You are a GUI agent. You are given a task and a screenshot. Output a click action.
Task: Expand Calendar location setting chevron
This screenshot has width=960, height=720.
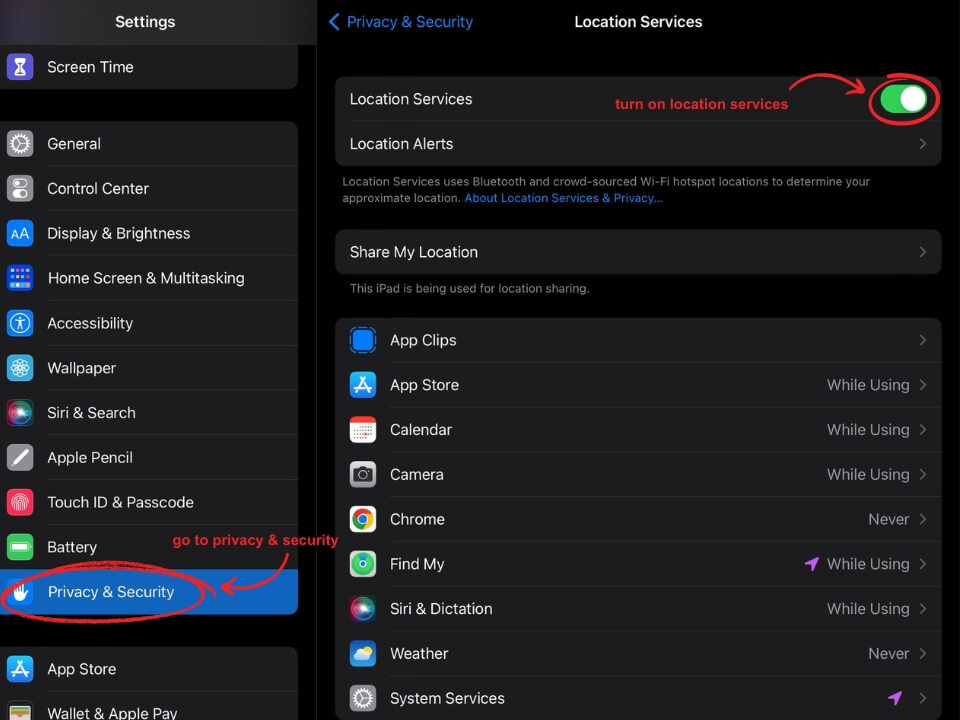click(923, 430)
